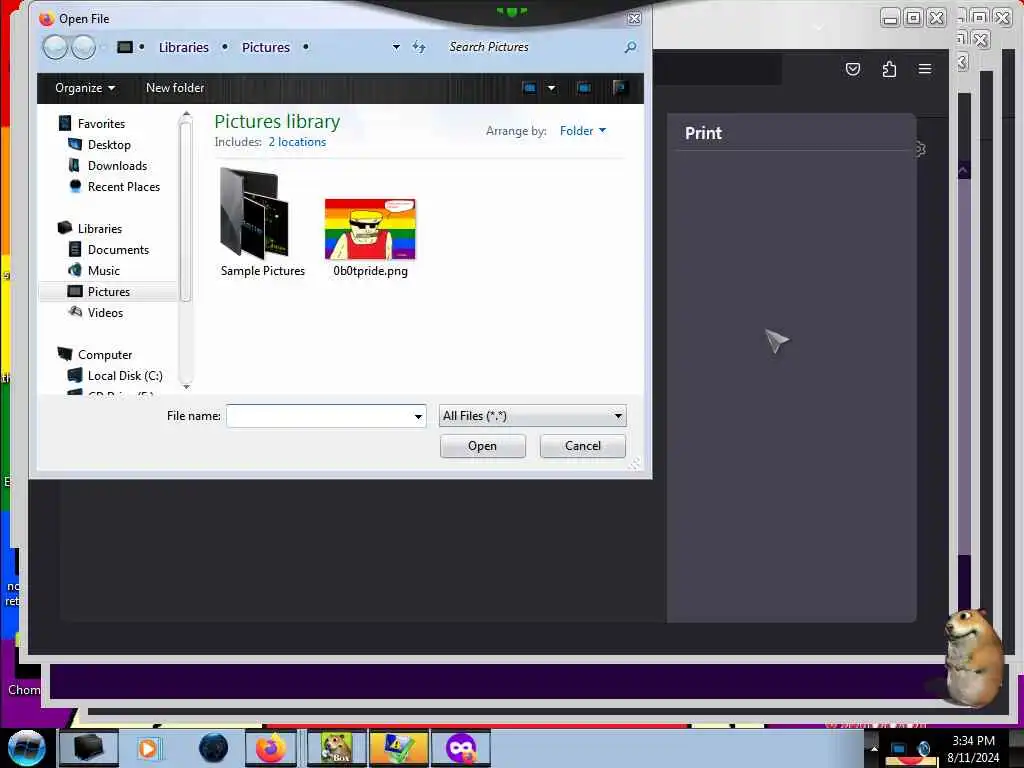Show hidden tray icons arrow

pyautogui.click(x=874, y=748)
